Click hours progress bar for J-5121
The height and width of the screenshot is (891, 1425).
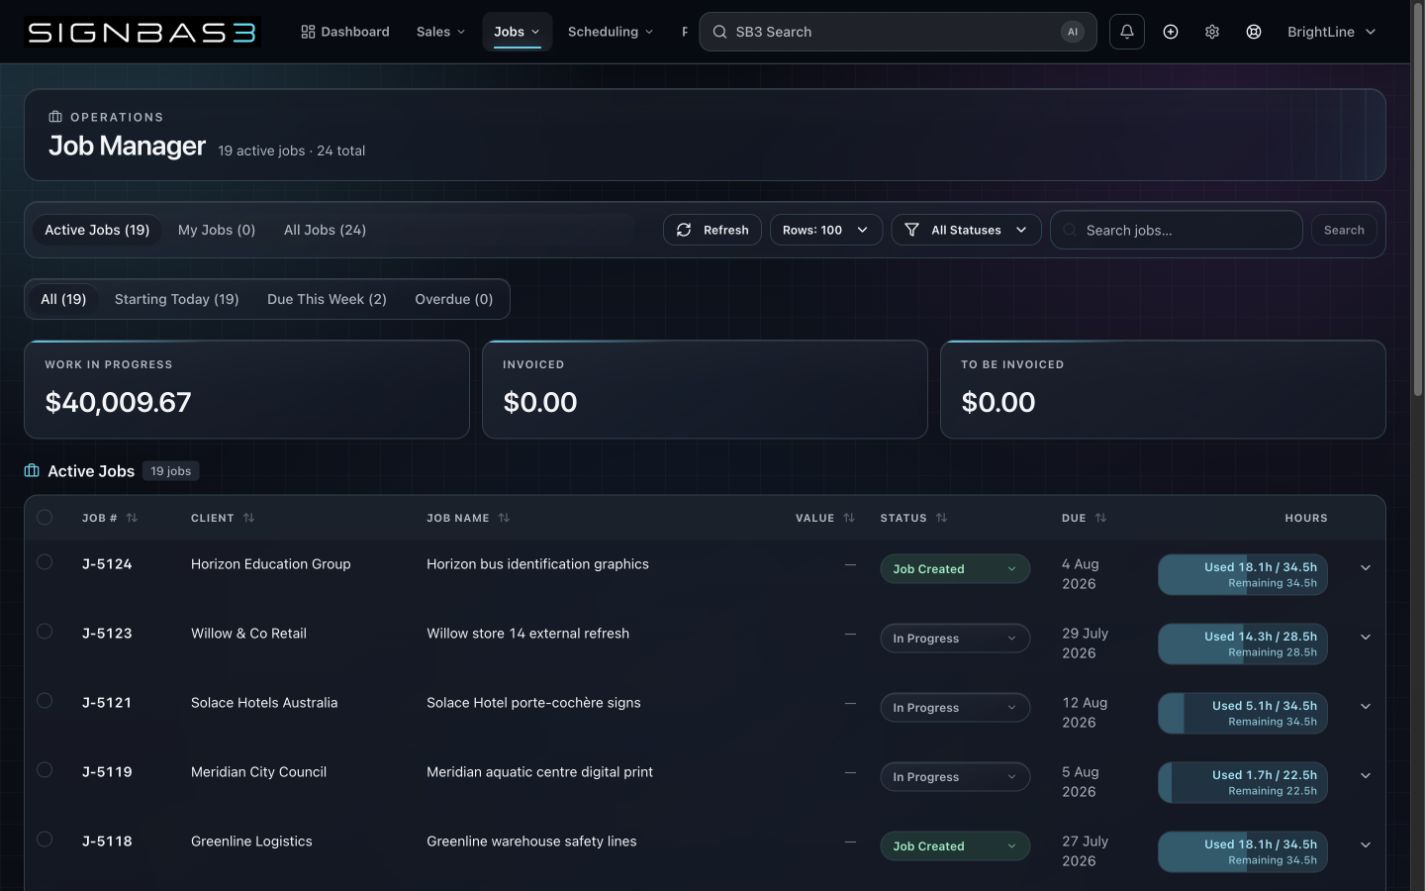1243,713
